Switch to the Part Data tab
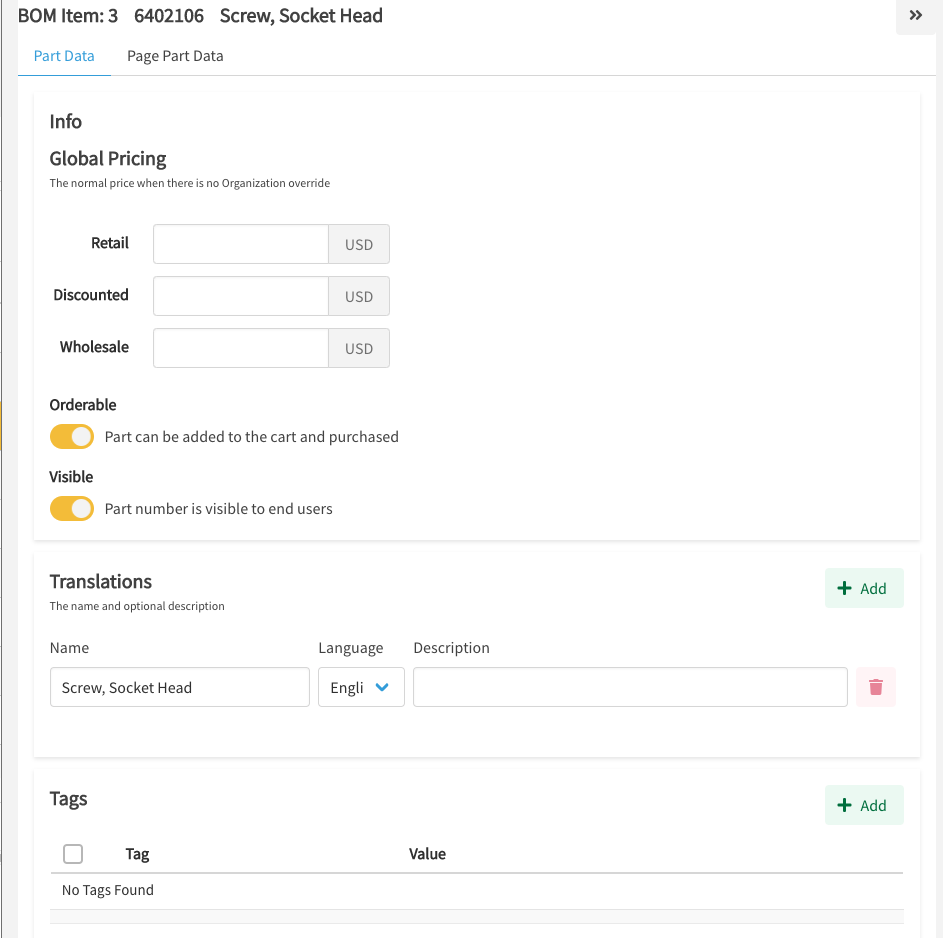943x938 pixels. tap(64, 56)
